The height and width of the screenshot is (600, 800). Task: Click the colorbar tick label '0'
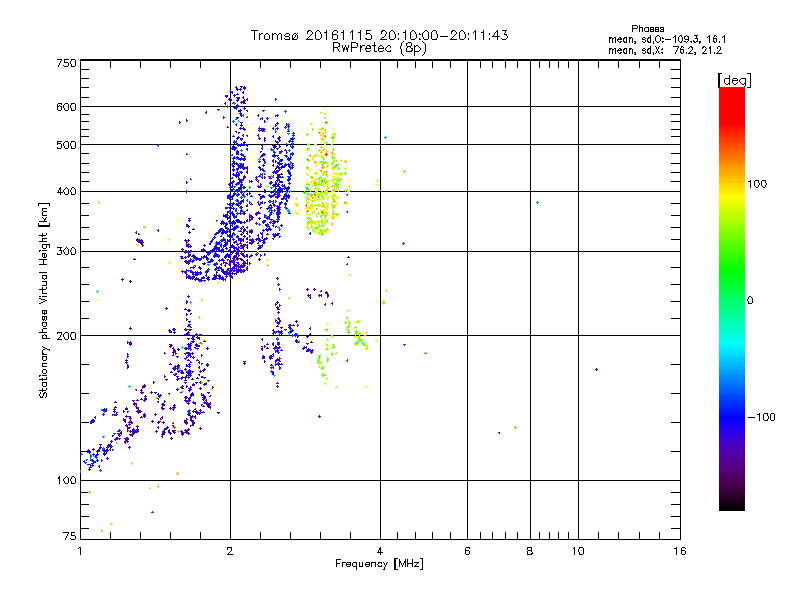[750, 301]
